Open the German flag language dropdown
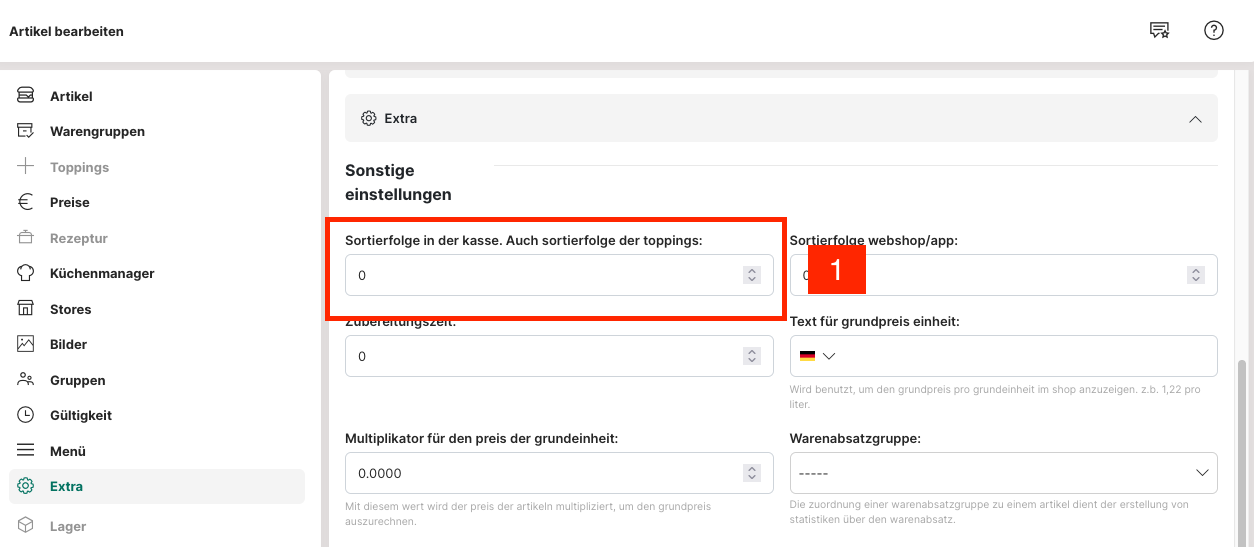Screen dimensions: 1254x547 tap(817, 356)
